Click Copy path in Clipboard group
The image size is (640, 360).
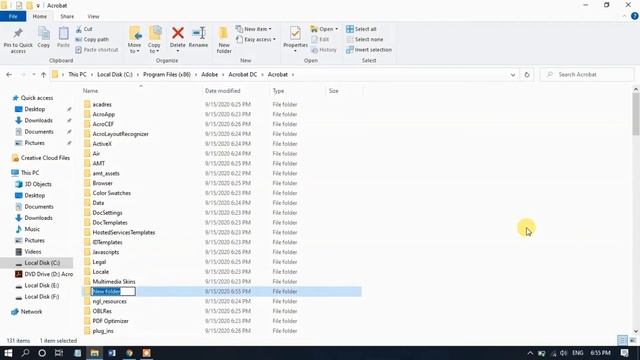coord(92,40)
